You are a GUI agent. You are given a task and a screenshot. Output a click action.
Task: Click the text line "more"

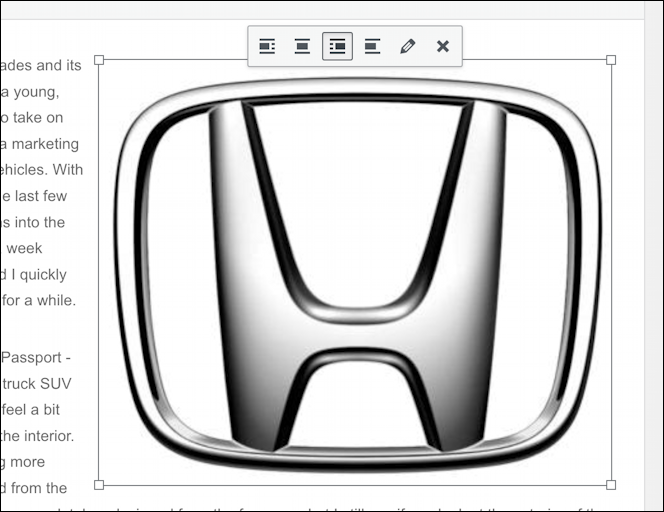pos(27,462)
